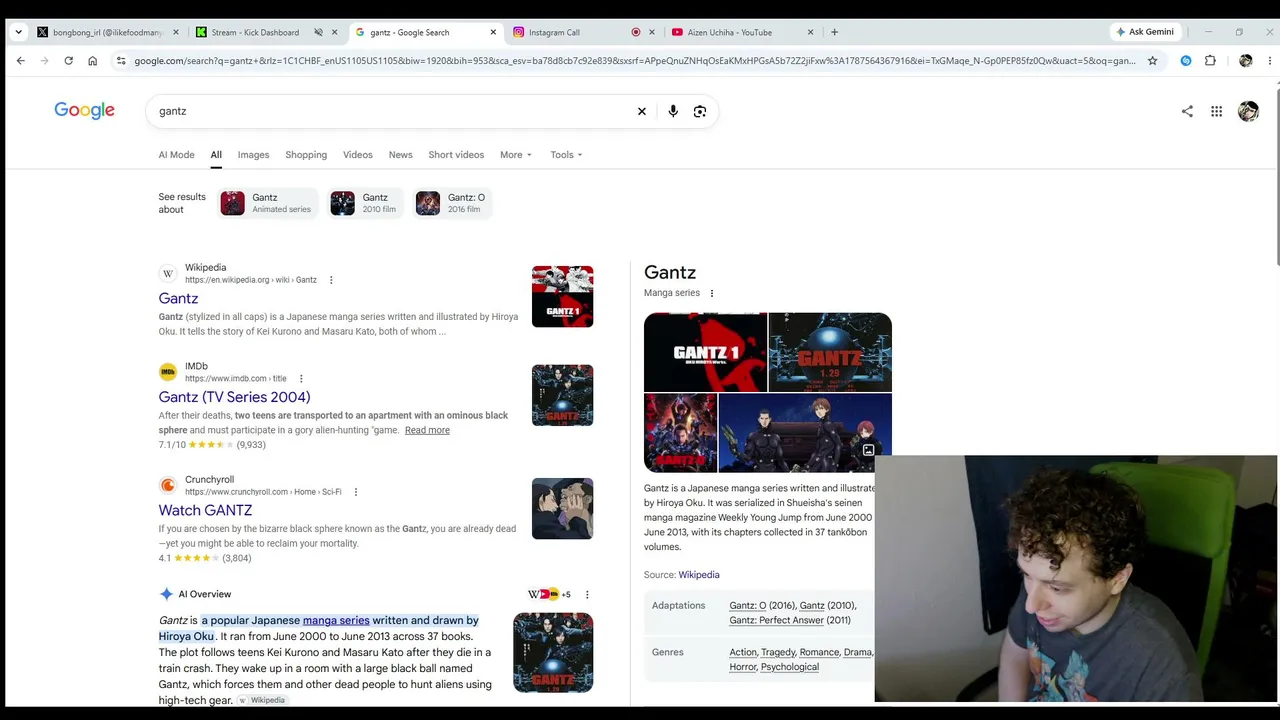This screenshot has height=720, width=1280.
Task: Open the Psychological genre link
Action: tap(789, 667)
